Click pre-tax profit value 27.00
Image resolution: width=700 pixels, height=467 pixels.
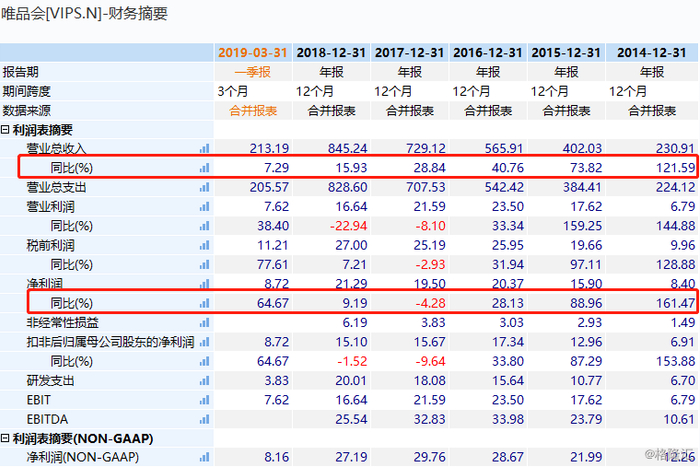pos(351,245)
